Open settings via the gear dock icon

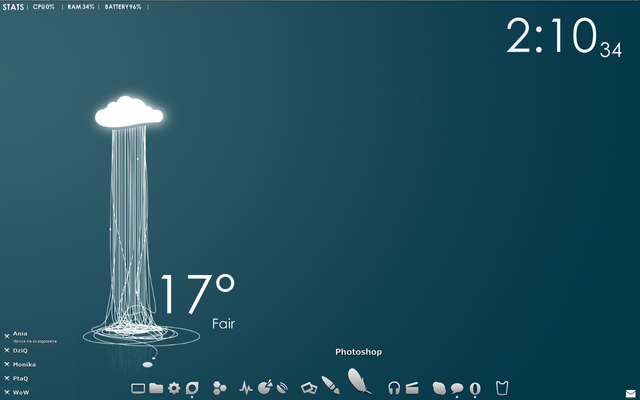click(174, 388)
